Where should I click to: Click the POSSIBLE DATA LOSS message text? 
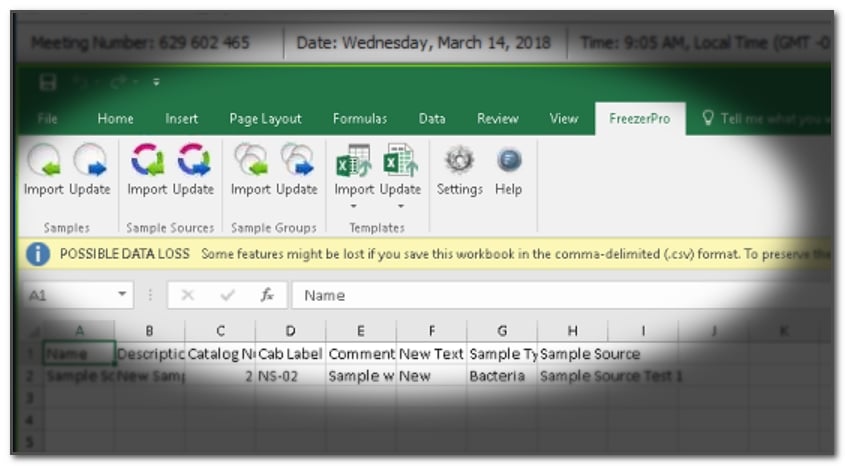point(124,254)
